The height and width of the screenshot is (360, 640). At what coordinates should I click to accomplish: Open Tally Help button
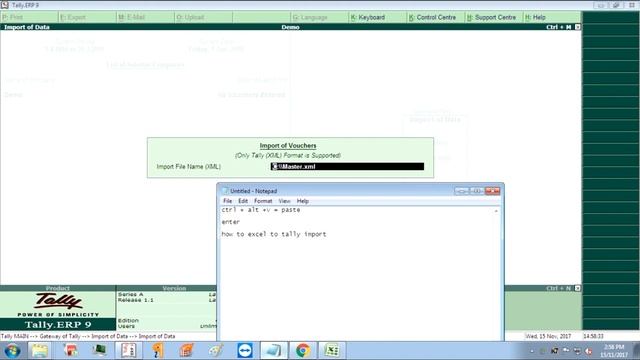[552, 17]
